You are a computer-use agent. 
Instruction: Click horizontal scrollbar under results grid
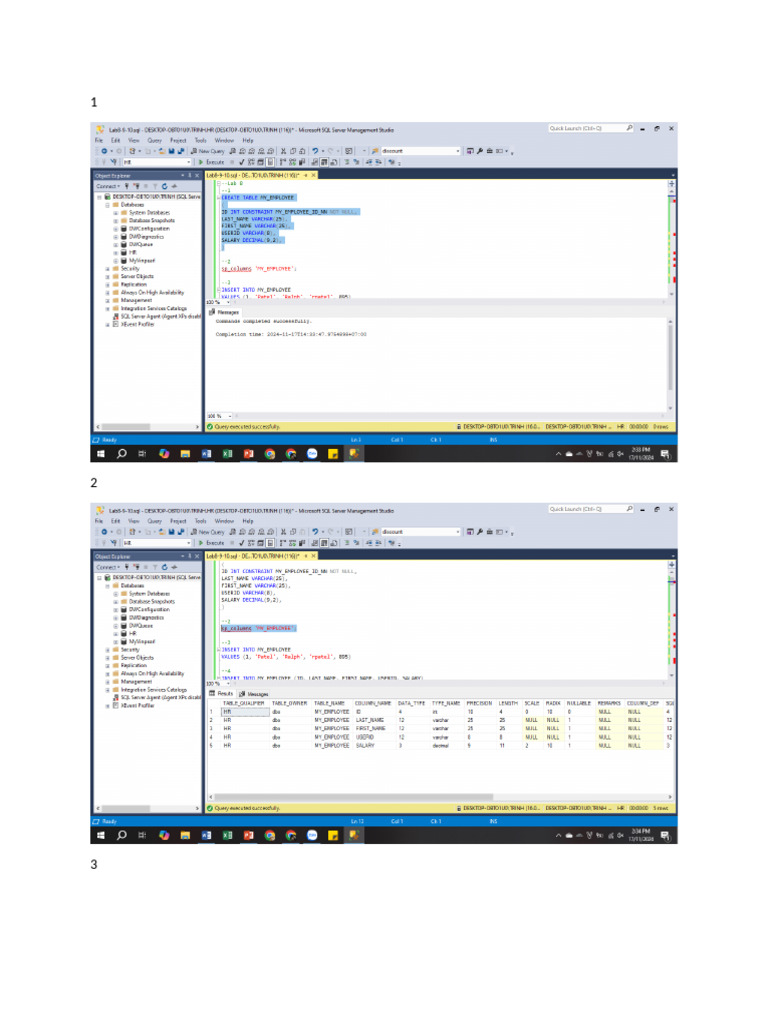(x=353, y=797)
